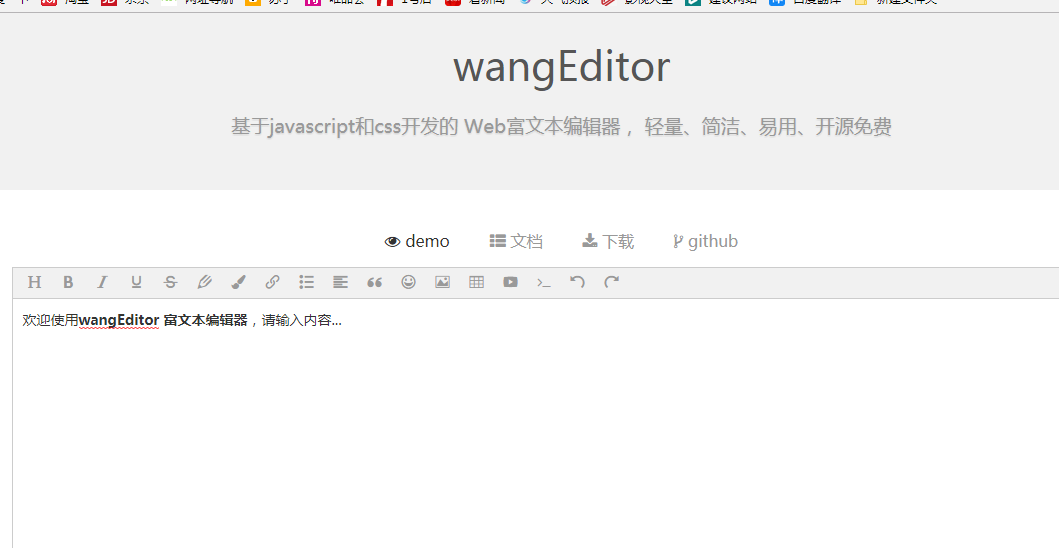
Task: Toggle bold formatting in the editor
Action: [68, 282]
